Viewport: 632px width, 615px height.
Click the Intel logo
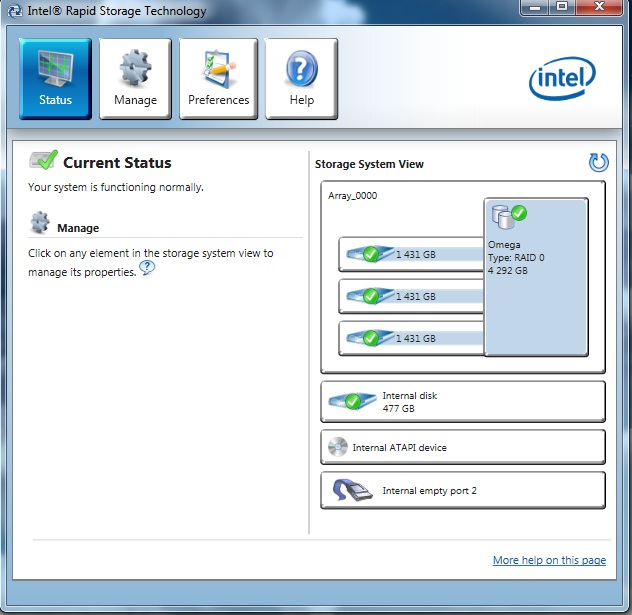tap(562, 78)
